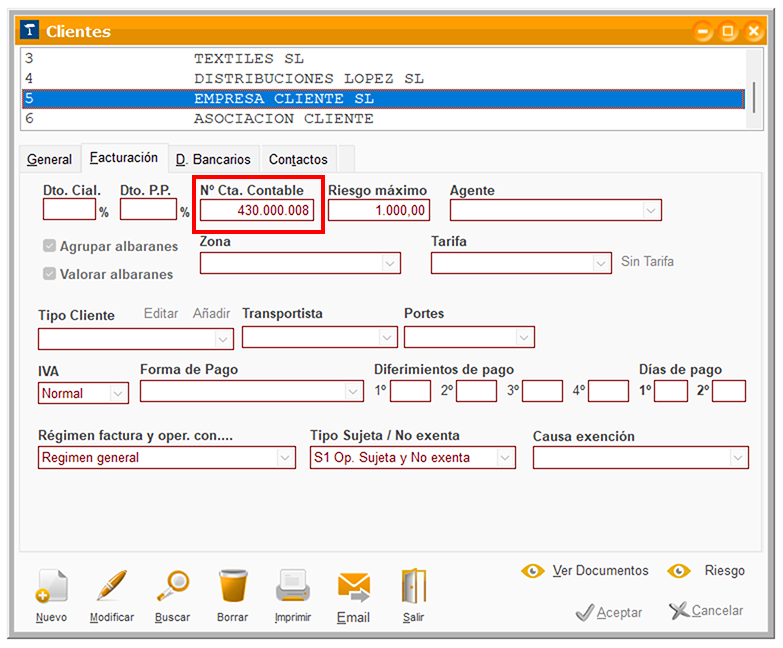
Task: Close the Clientes window
Action: (754, 31)
